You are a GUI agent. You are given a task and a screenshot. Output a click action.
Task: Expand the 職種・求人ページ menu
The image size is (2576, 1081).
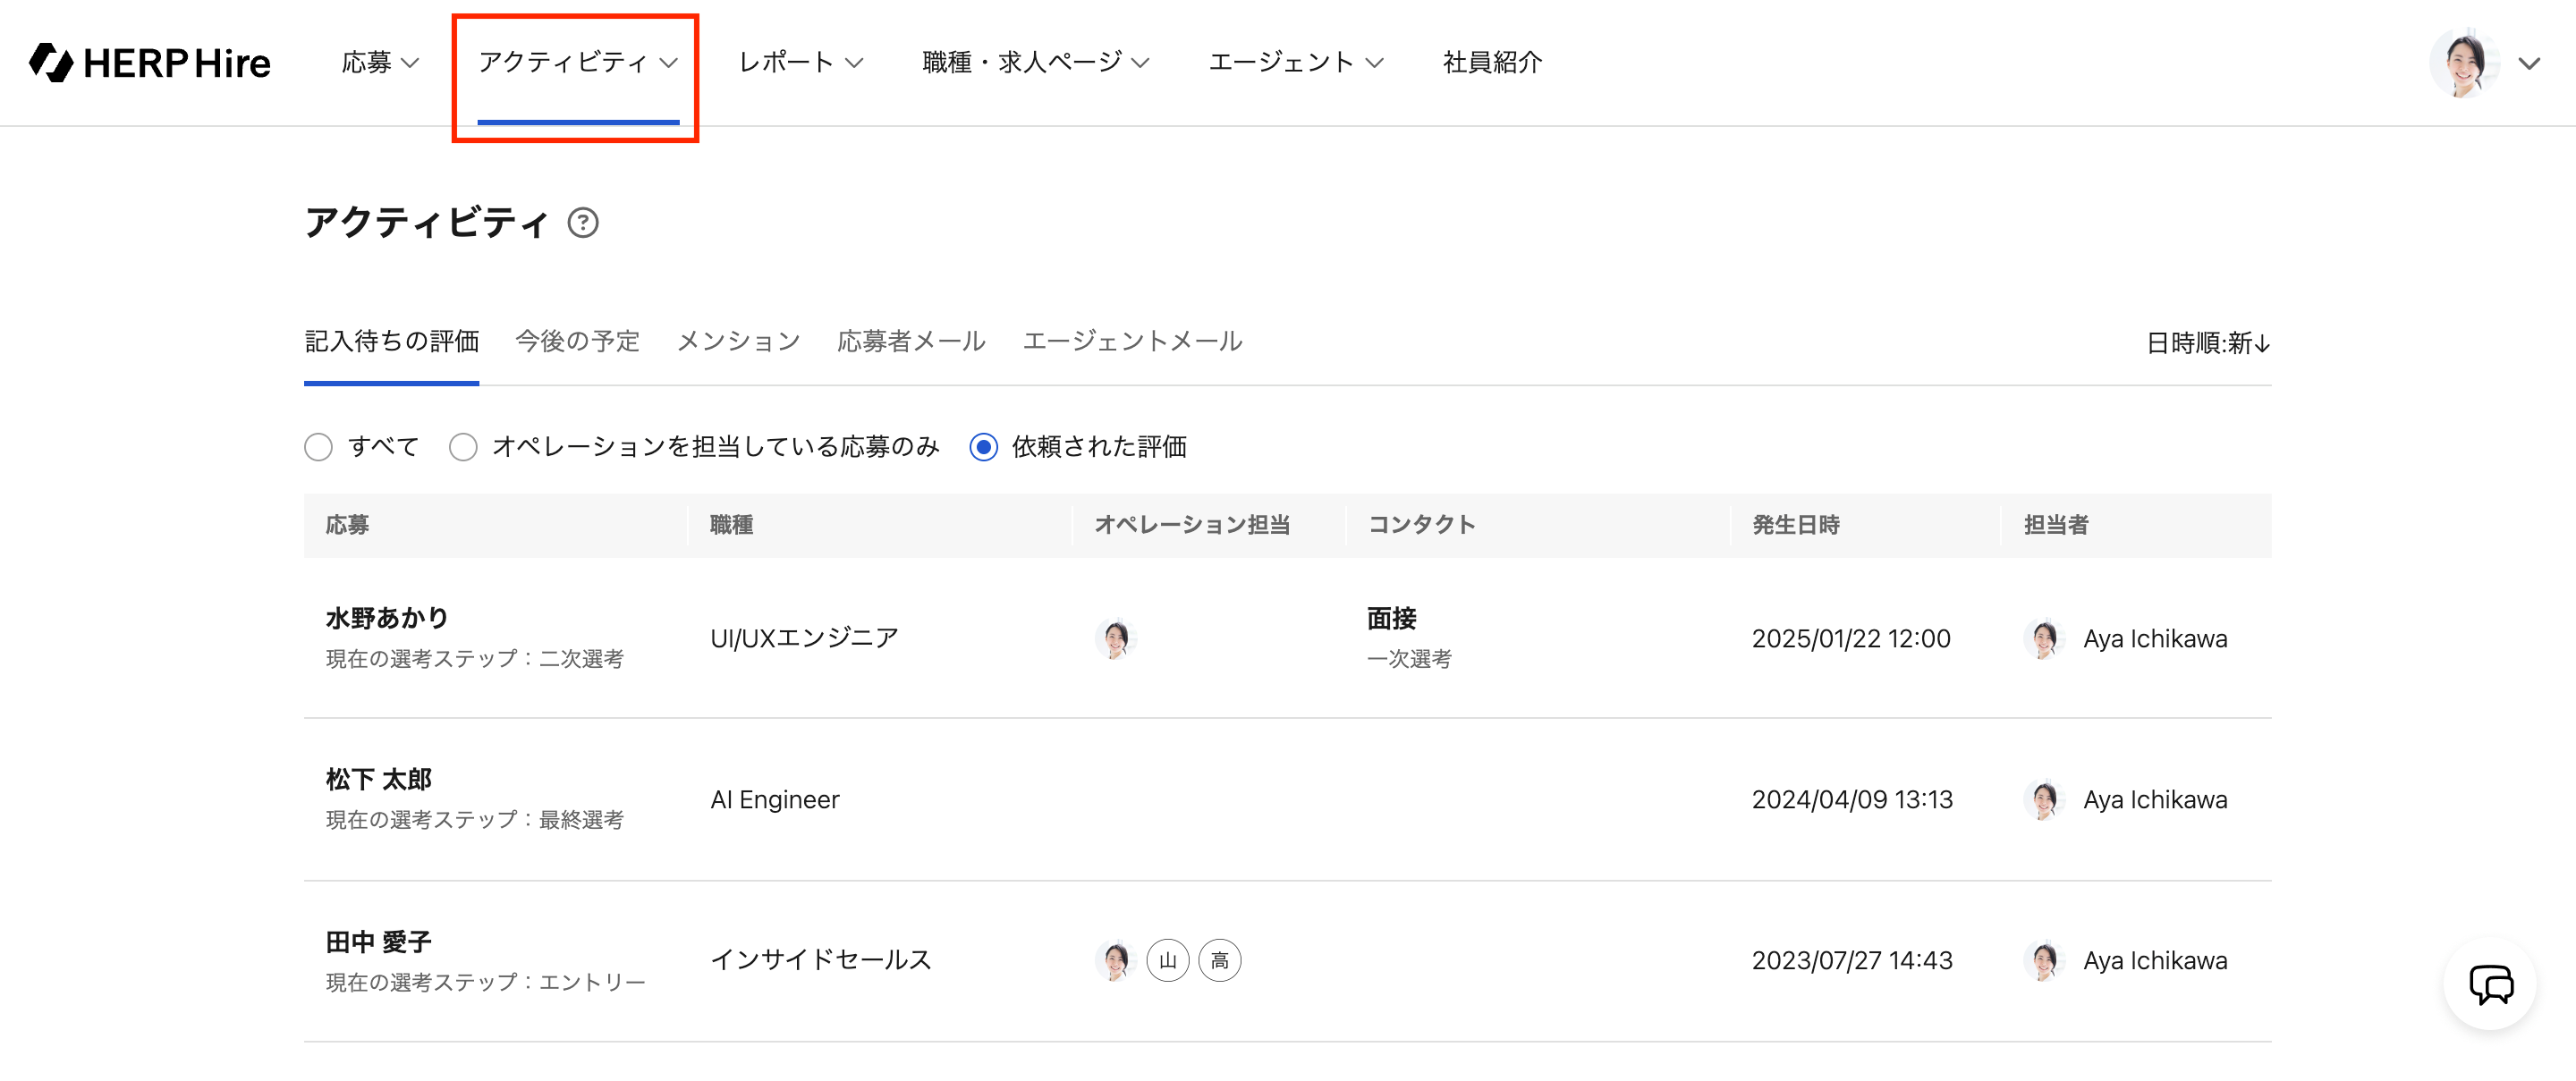point(1035,62)
